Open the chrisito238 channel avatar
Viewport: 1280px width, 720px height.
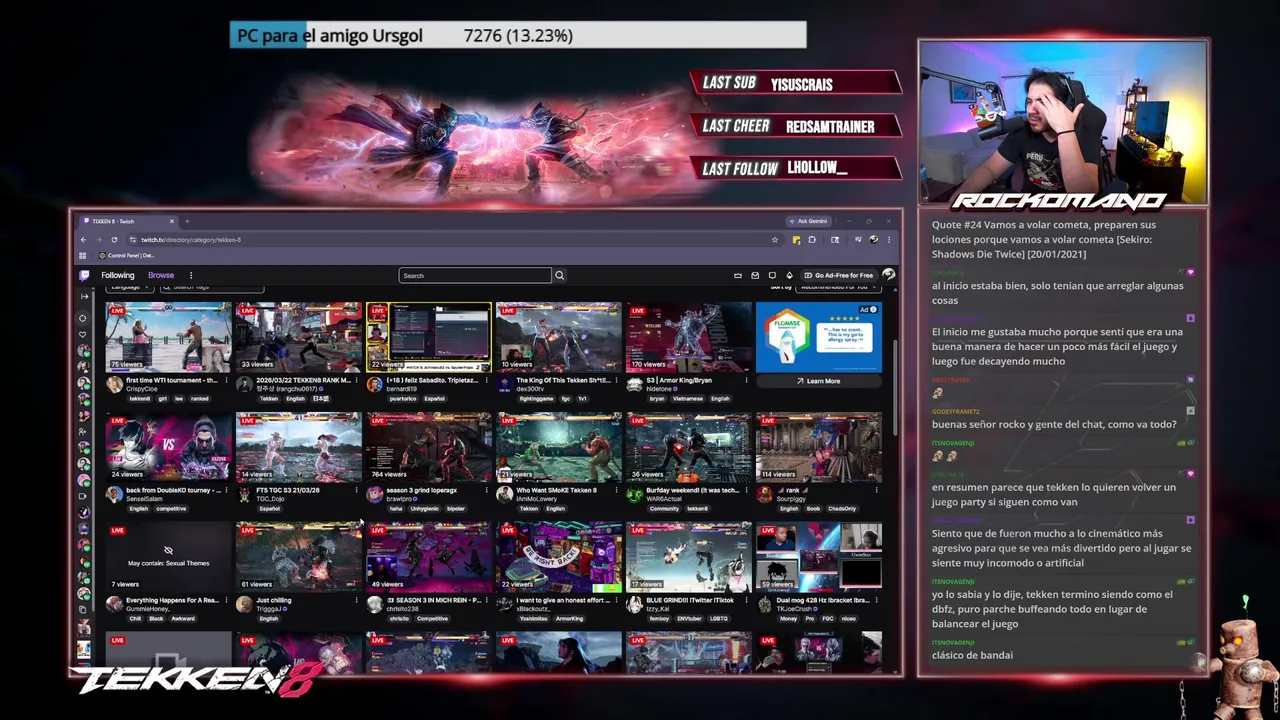374,604
